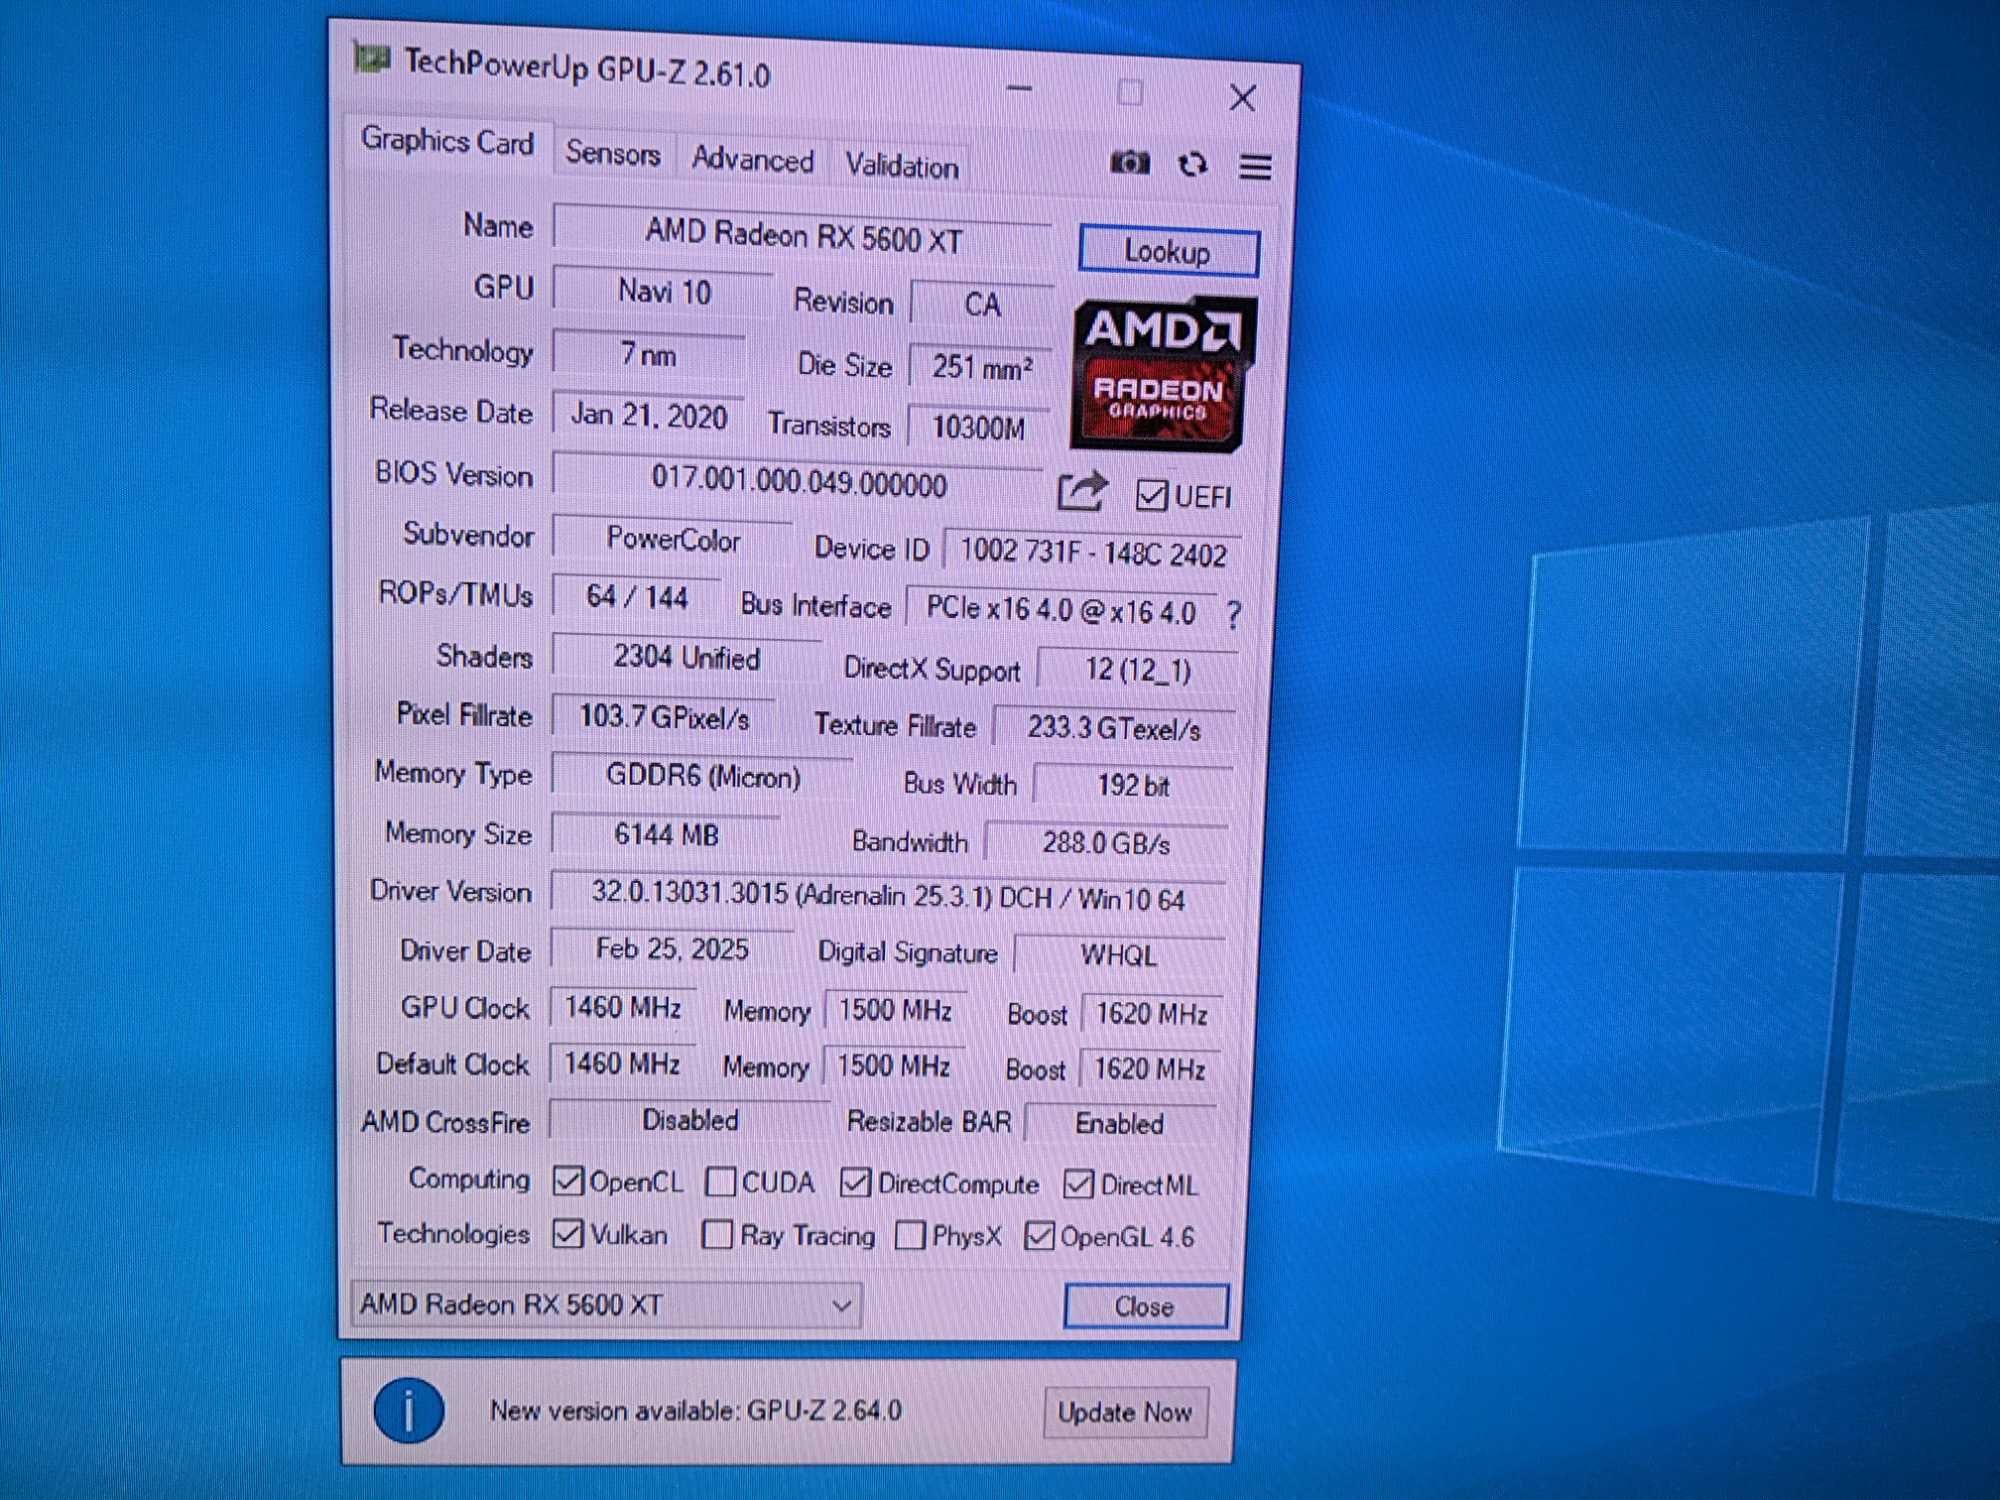
Task: Click GPU Clock row Boost '1620 MHz'
Action: click(1151, 1013)
